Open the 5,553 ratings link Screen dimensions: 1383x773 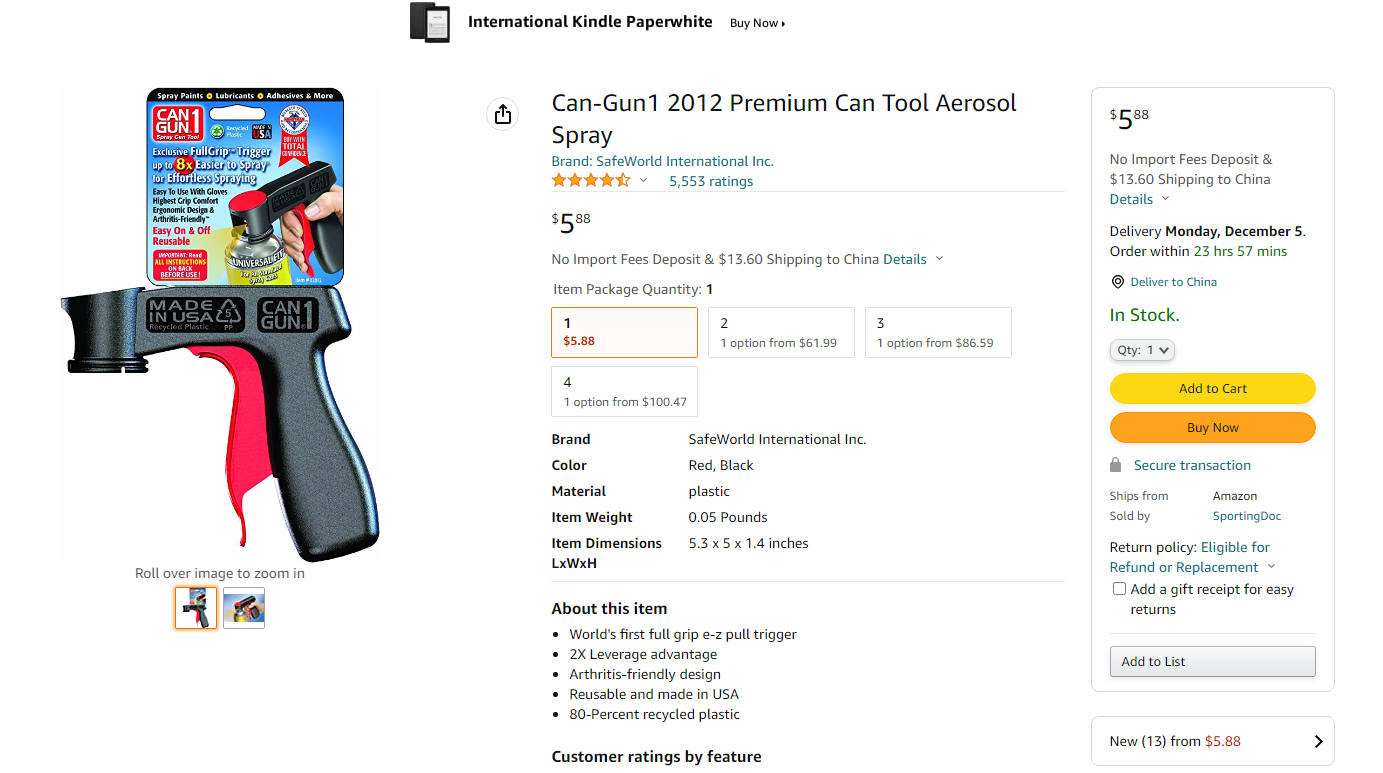coord(711,181)
